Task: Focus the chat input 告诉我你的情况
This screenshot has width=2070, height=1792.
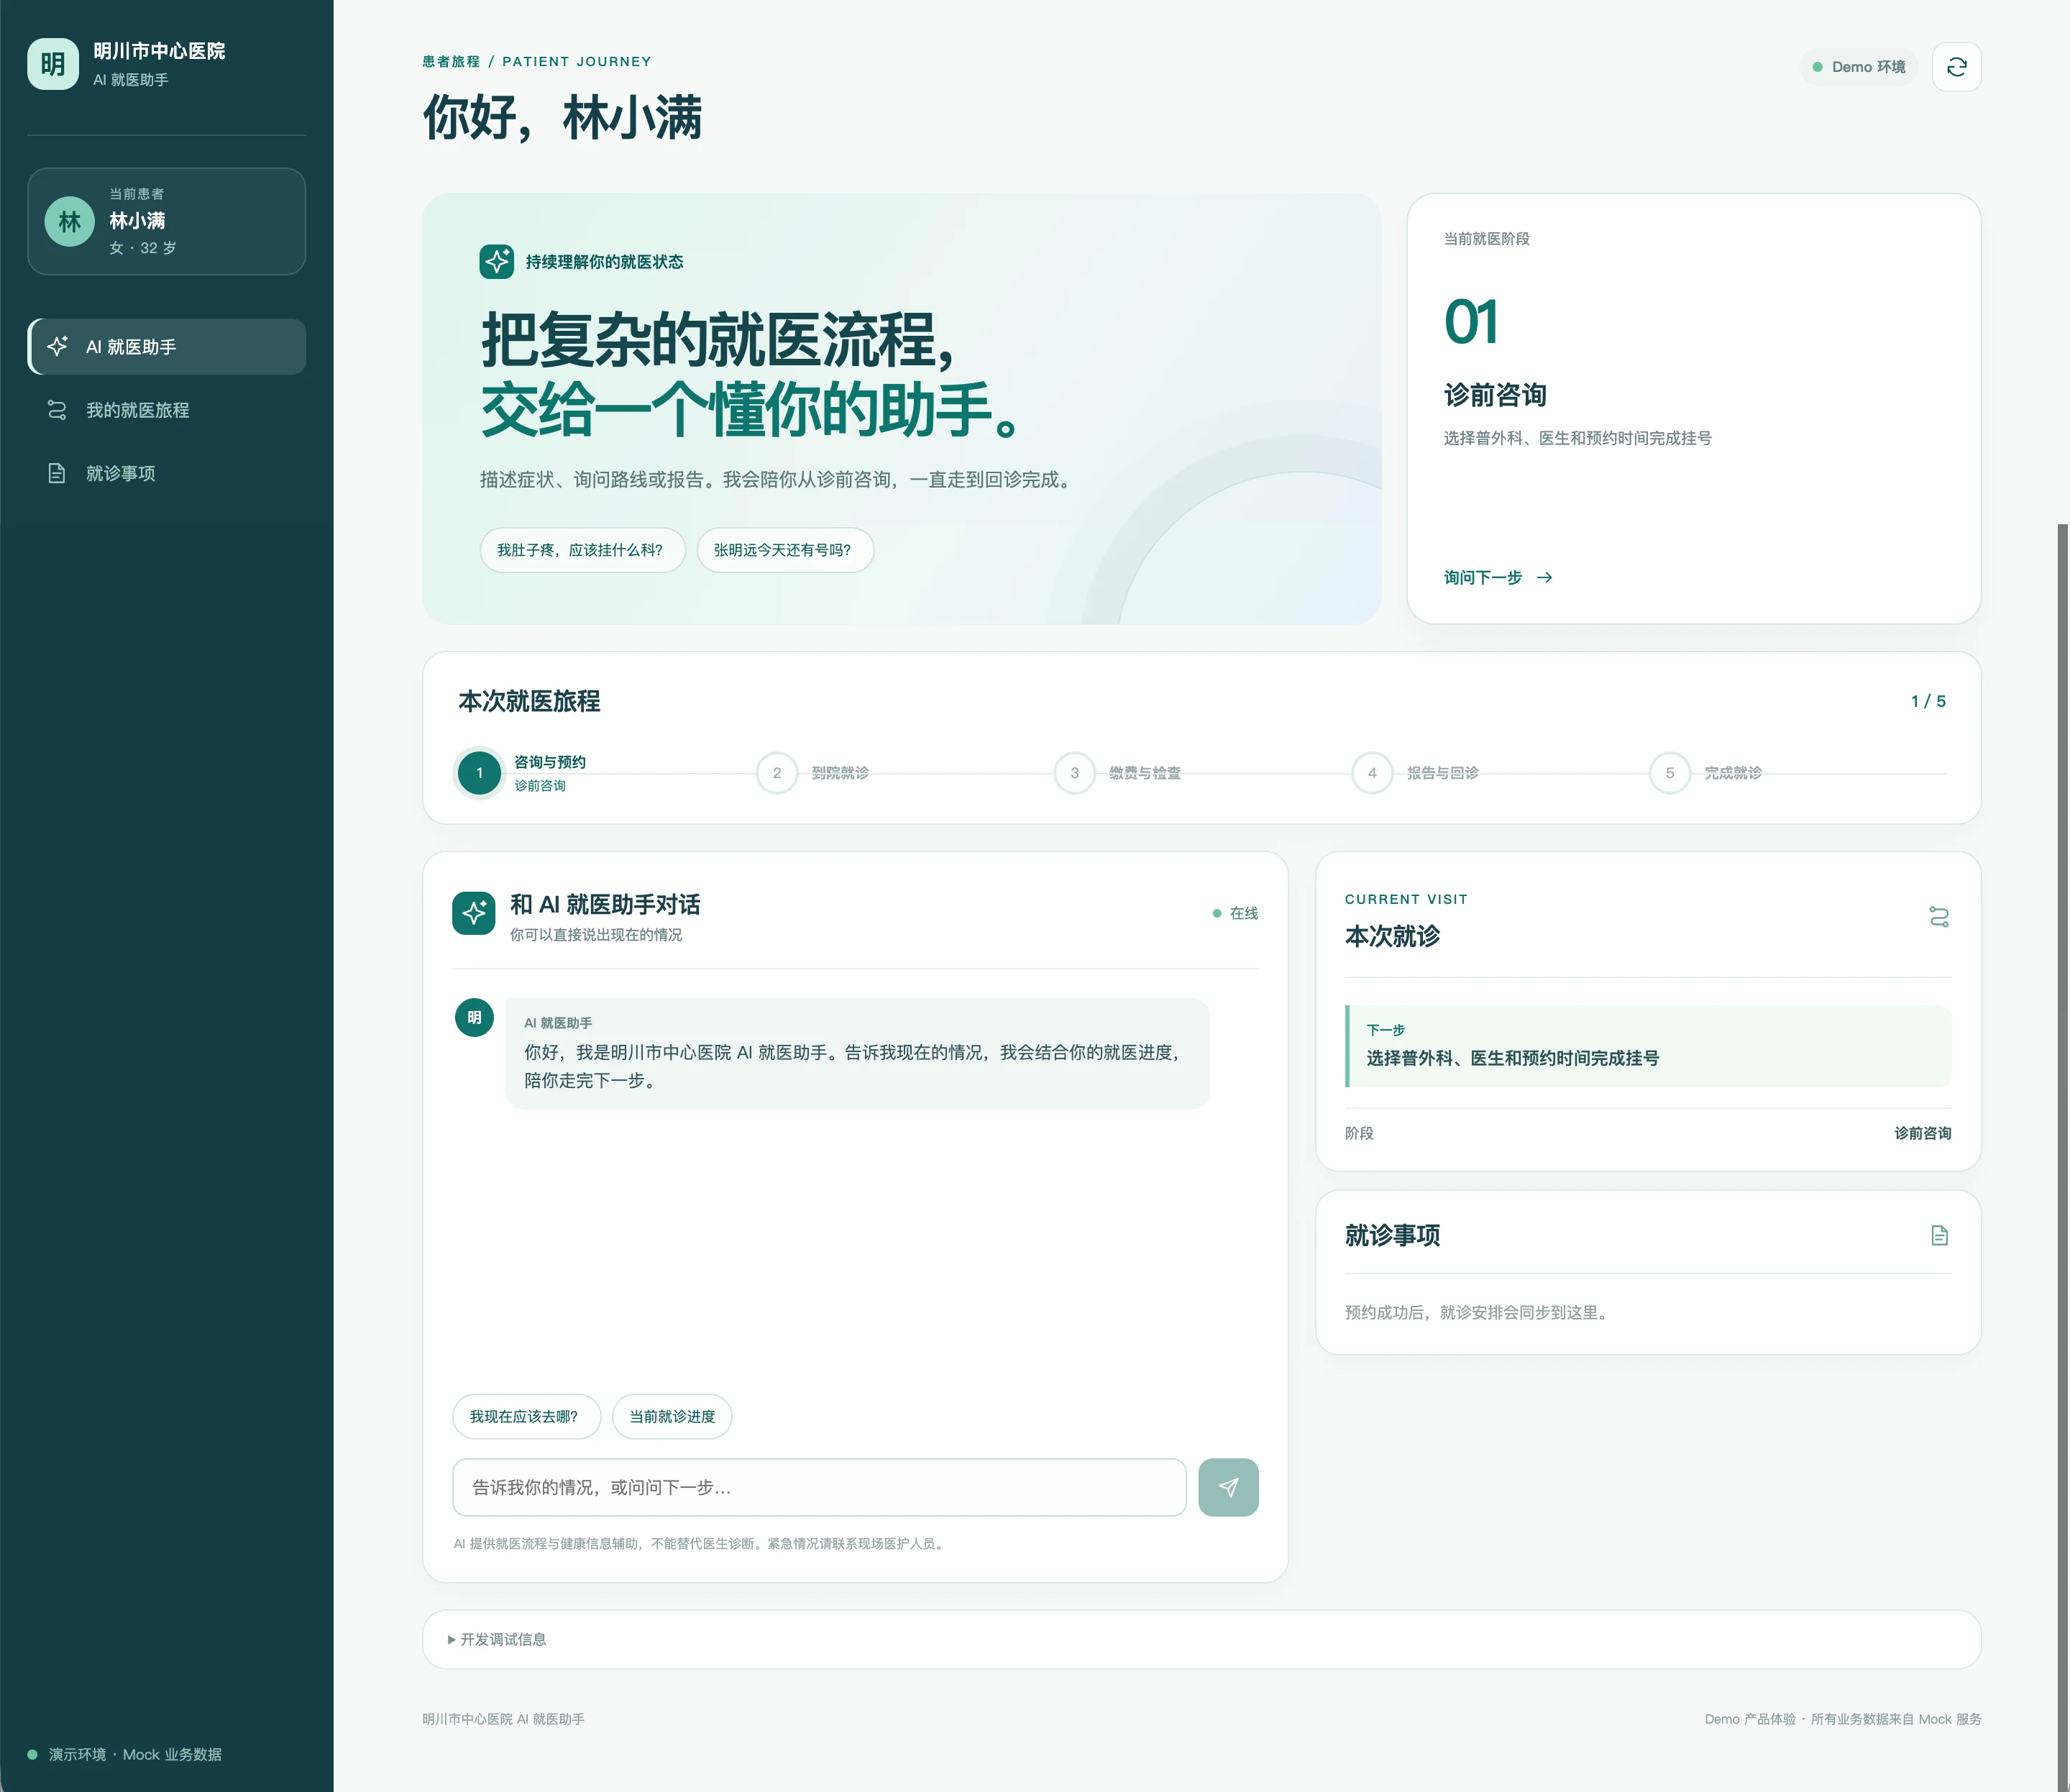Action: pos(819,1487)
